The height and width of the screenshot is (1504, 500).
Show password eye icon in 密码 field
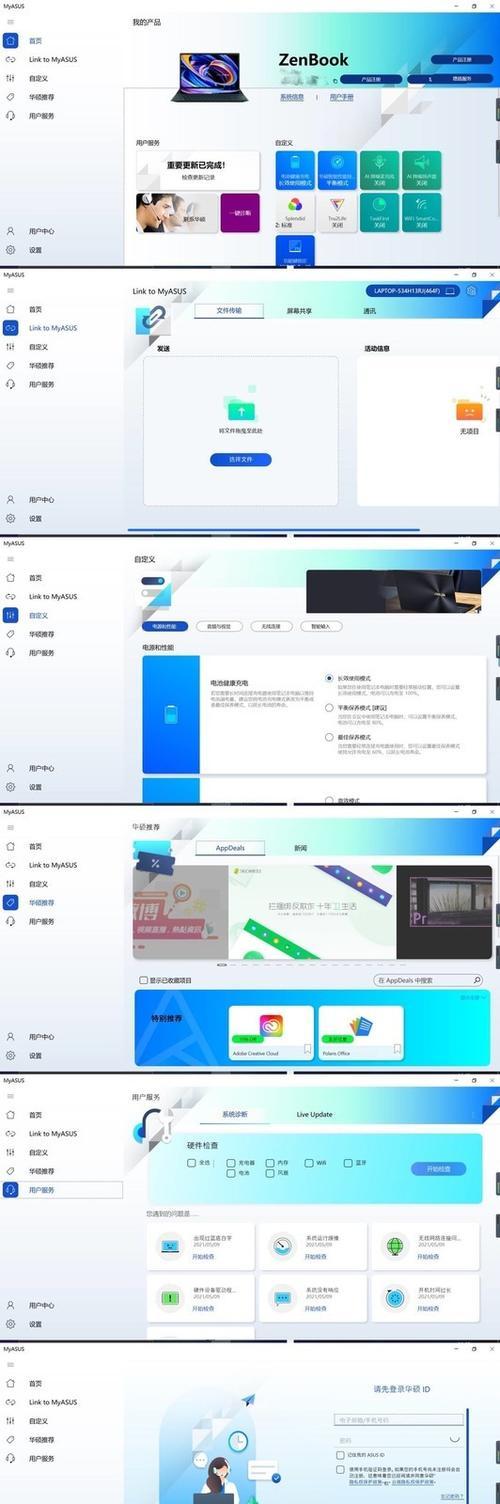click(456, 1440)
